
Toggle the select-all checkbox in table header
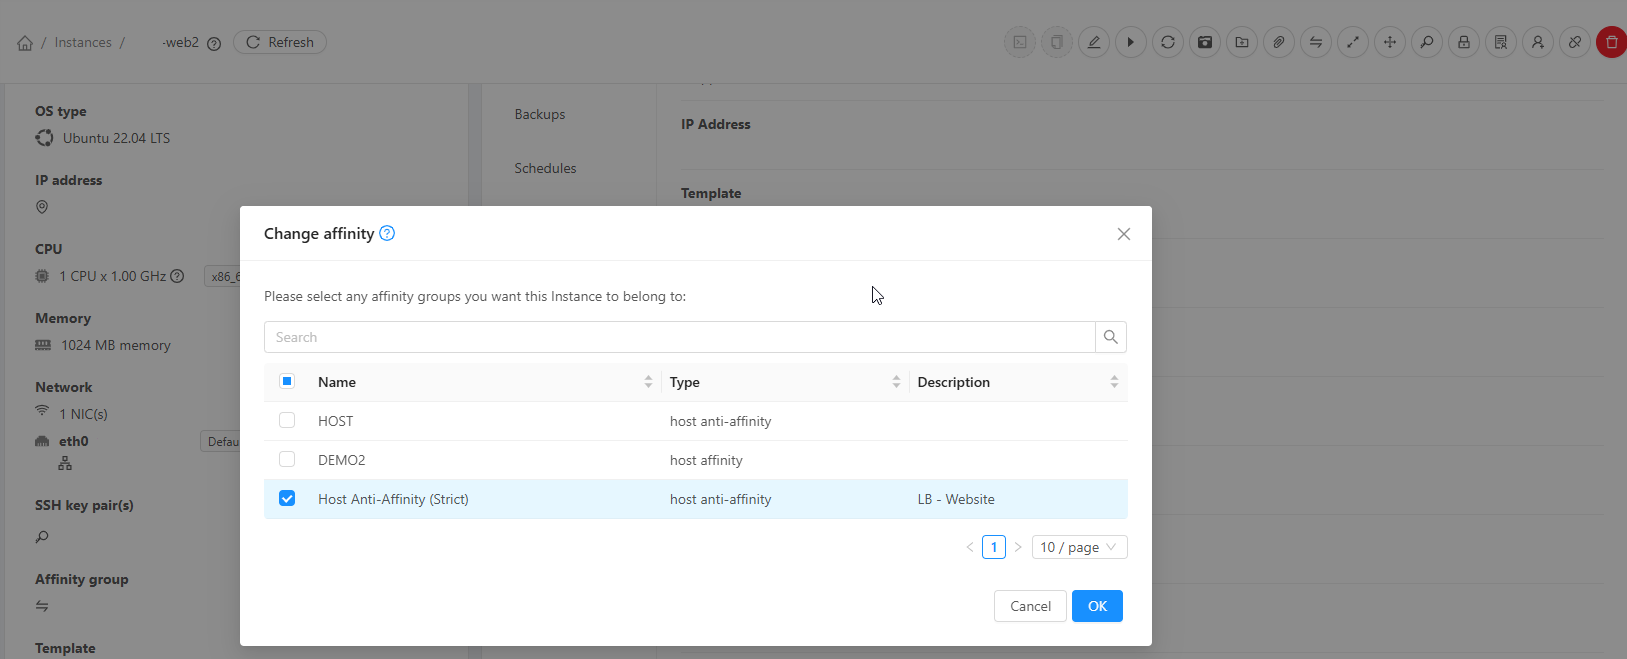(287, 382)
